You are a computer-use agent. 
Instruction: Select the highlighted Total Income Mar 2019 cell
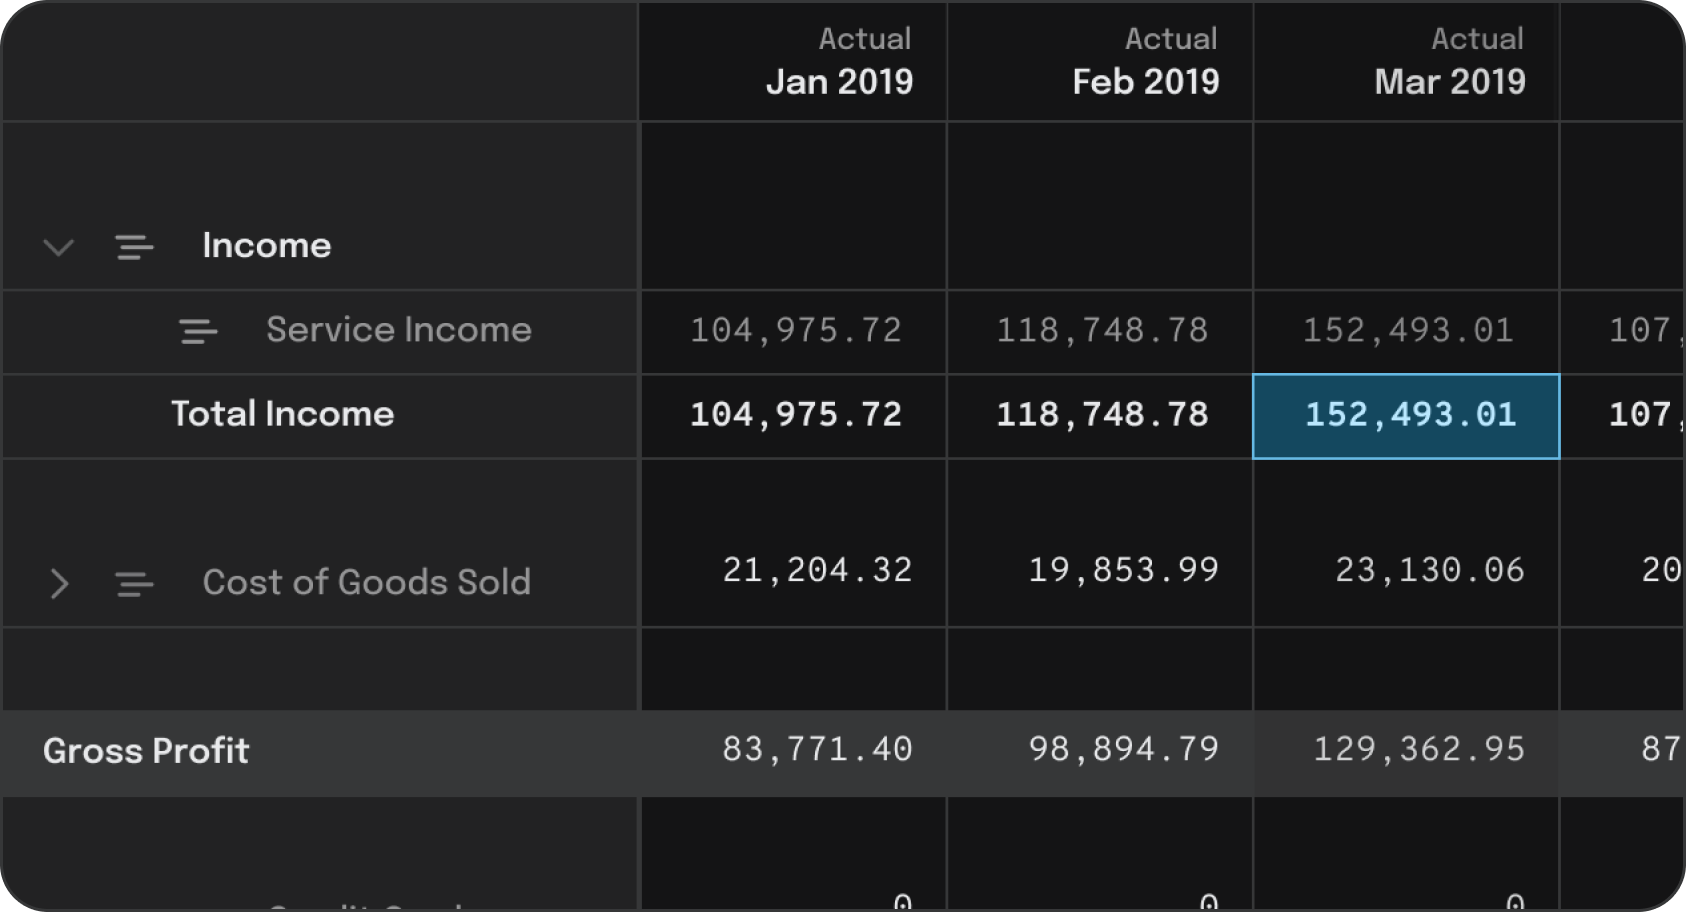[x=1406, y=416]
